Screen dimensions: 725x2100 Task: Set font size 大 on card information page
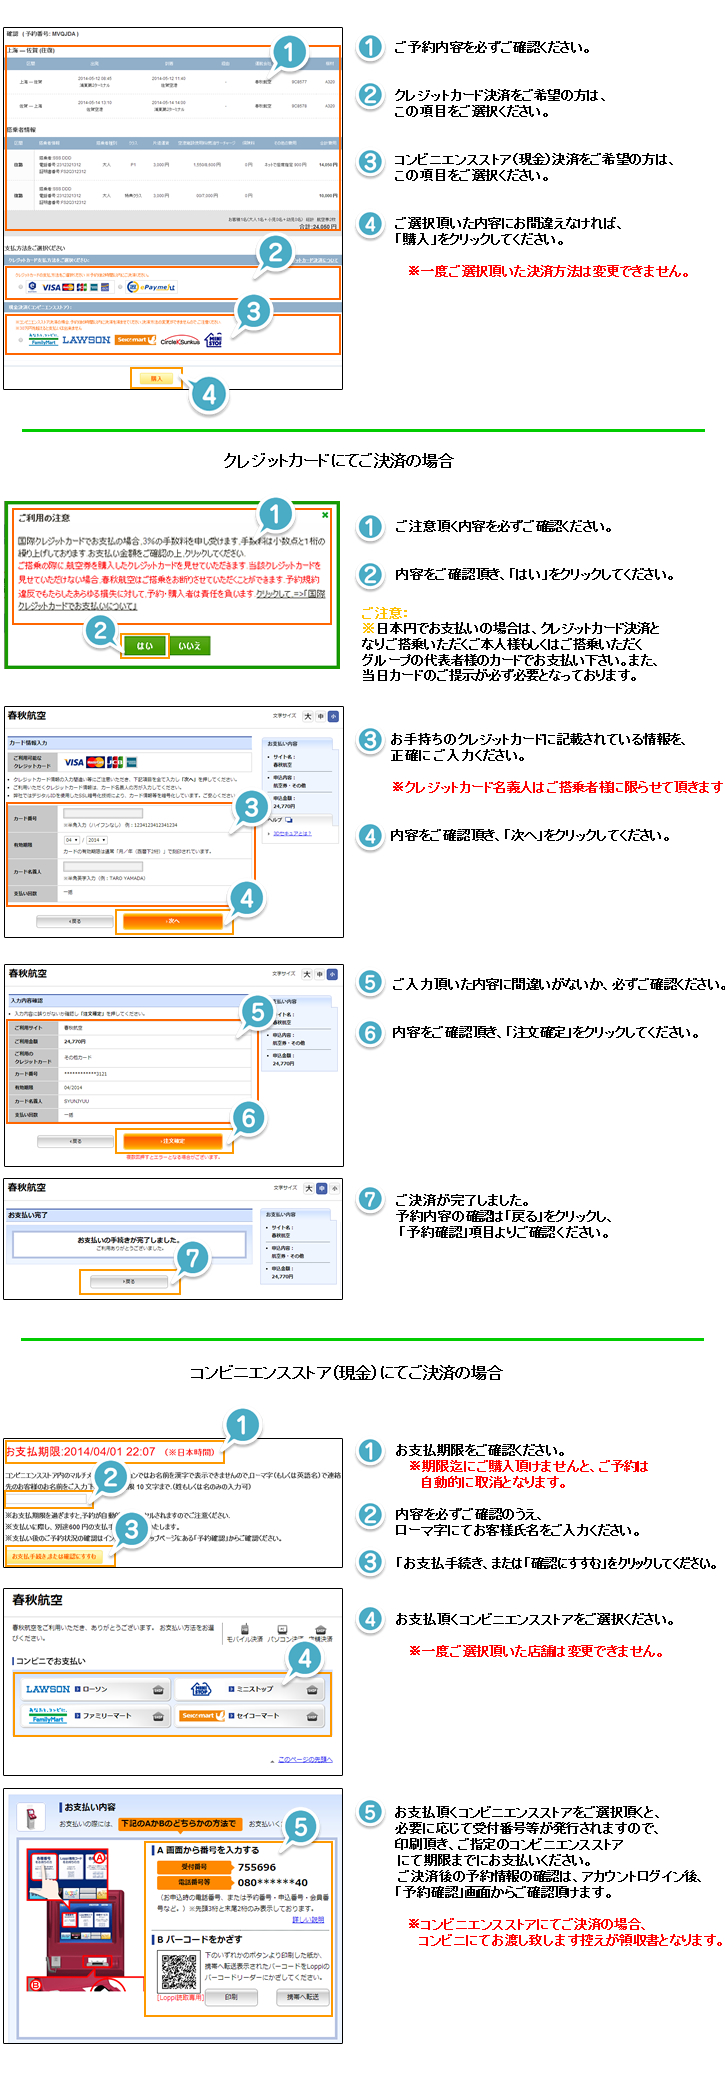[x=308, y=716]
